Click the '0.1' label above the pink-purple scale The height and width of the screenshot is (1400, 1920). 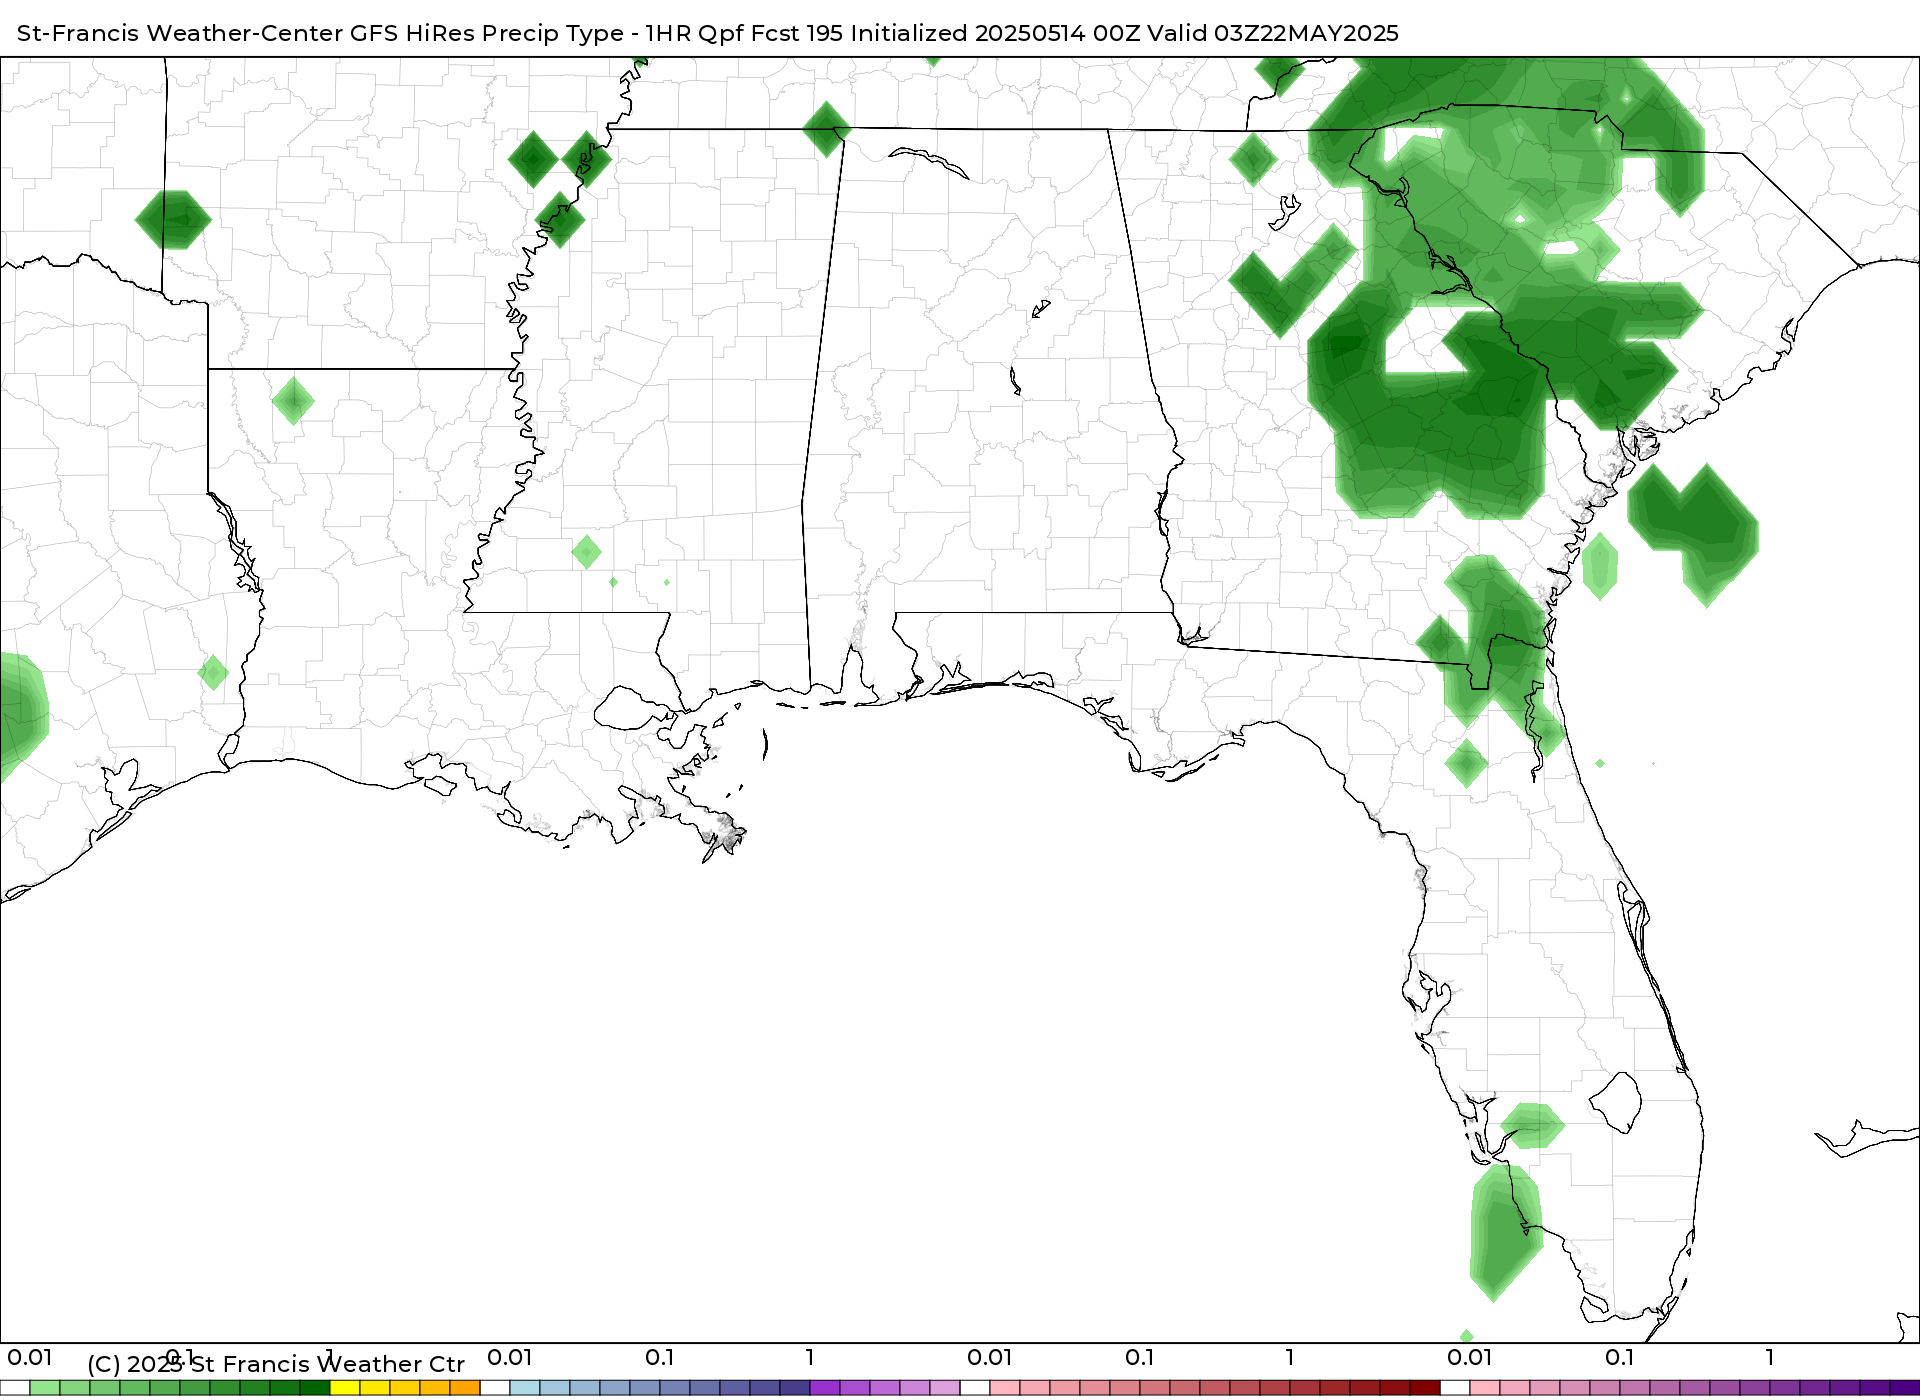[1620, 1358]
